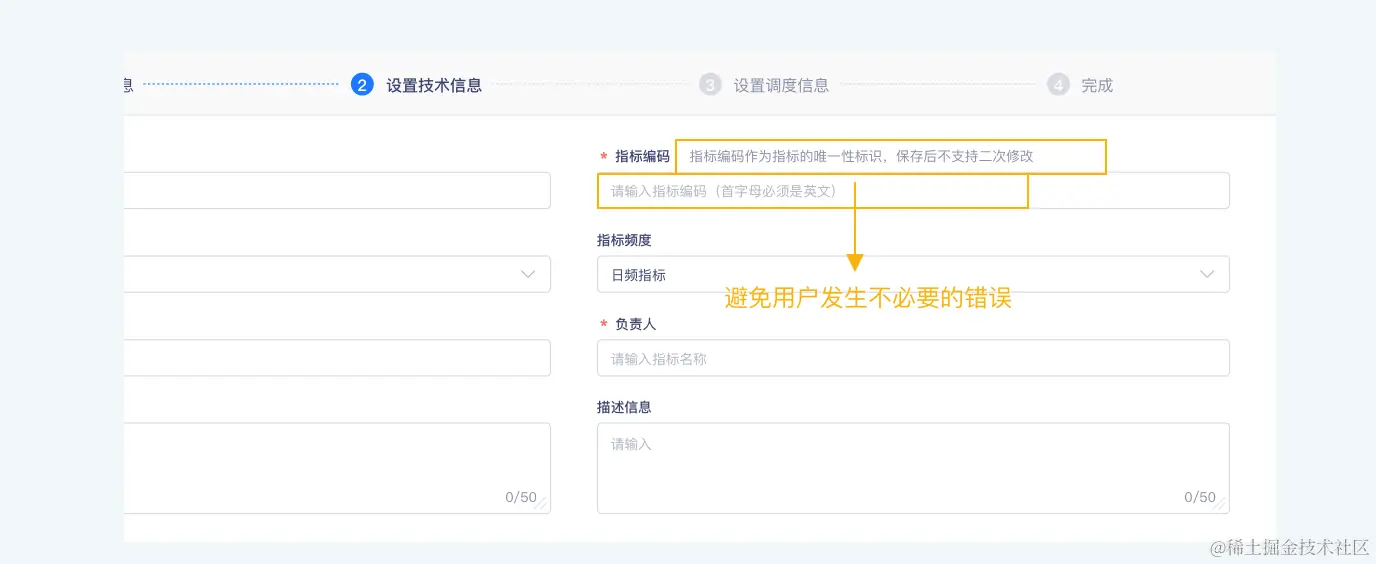Click the step 3 circle icon

coord(710,85)
